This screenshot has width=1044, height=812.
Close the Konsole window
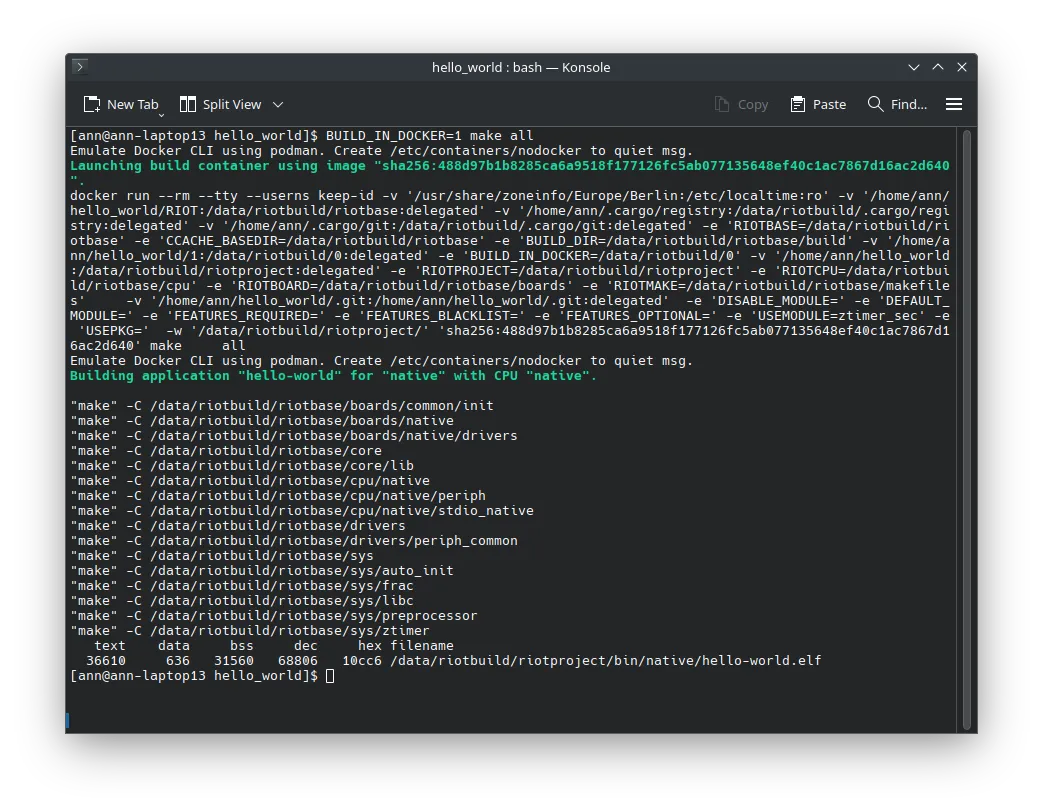pyautogui.click(x=962, y=67)
